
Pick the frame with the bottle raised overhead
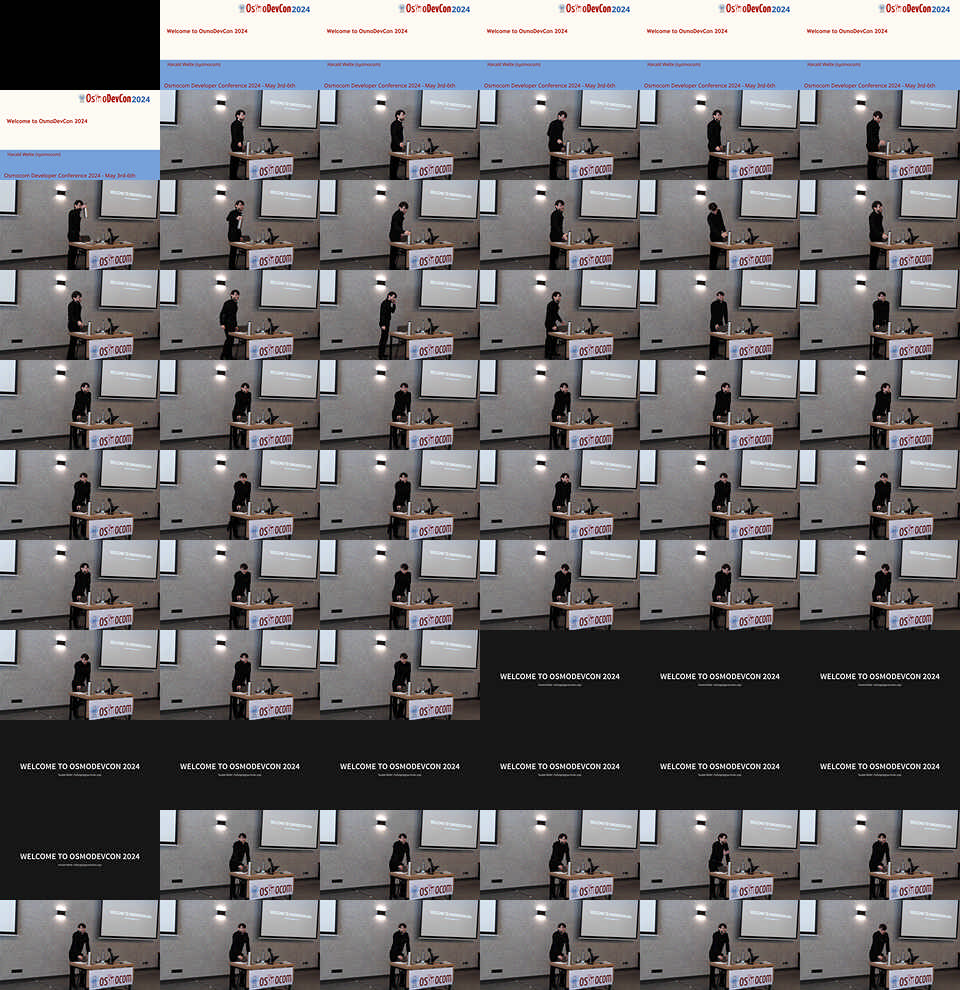(x=80, y=225)
